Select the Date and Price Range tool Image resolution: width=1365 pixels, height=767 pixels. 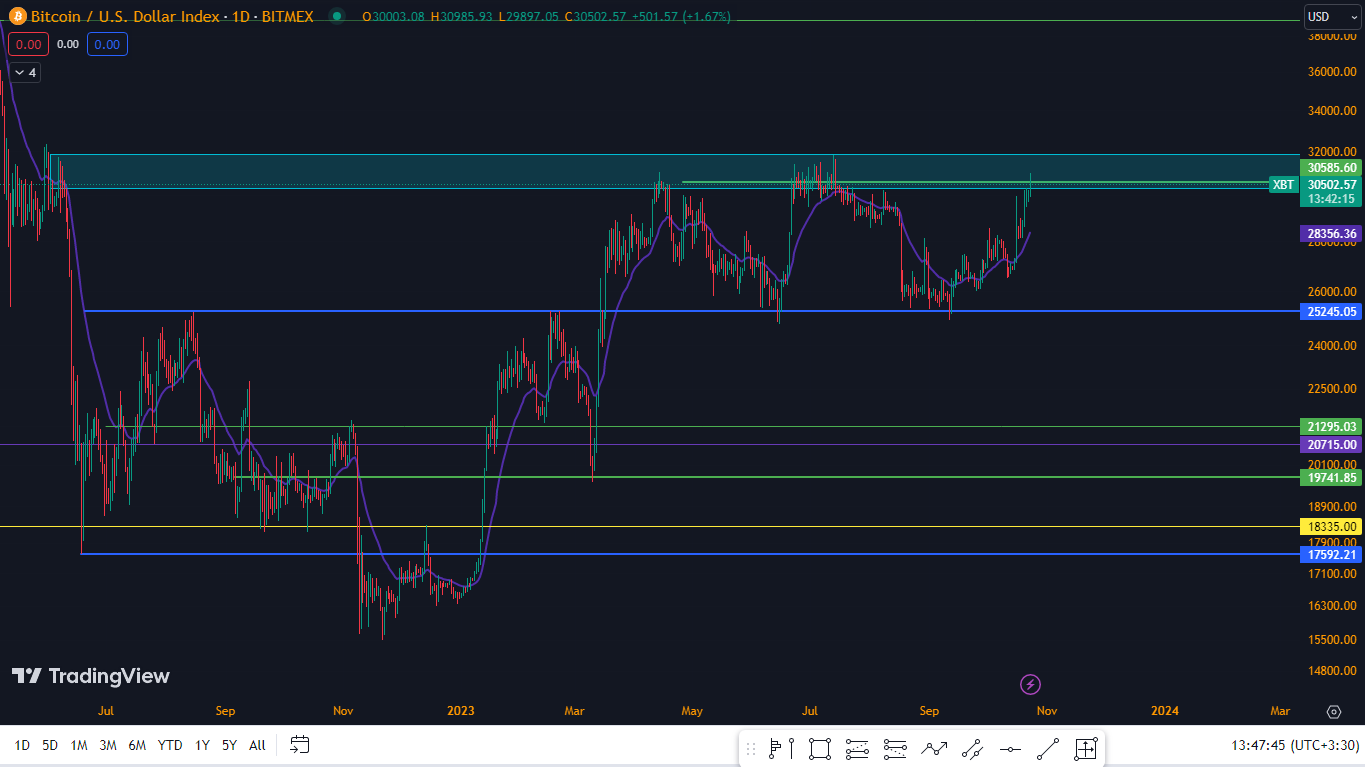1086,748
